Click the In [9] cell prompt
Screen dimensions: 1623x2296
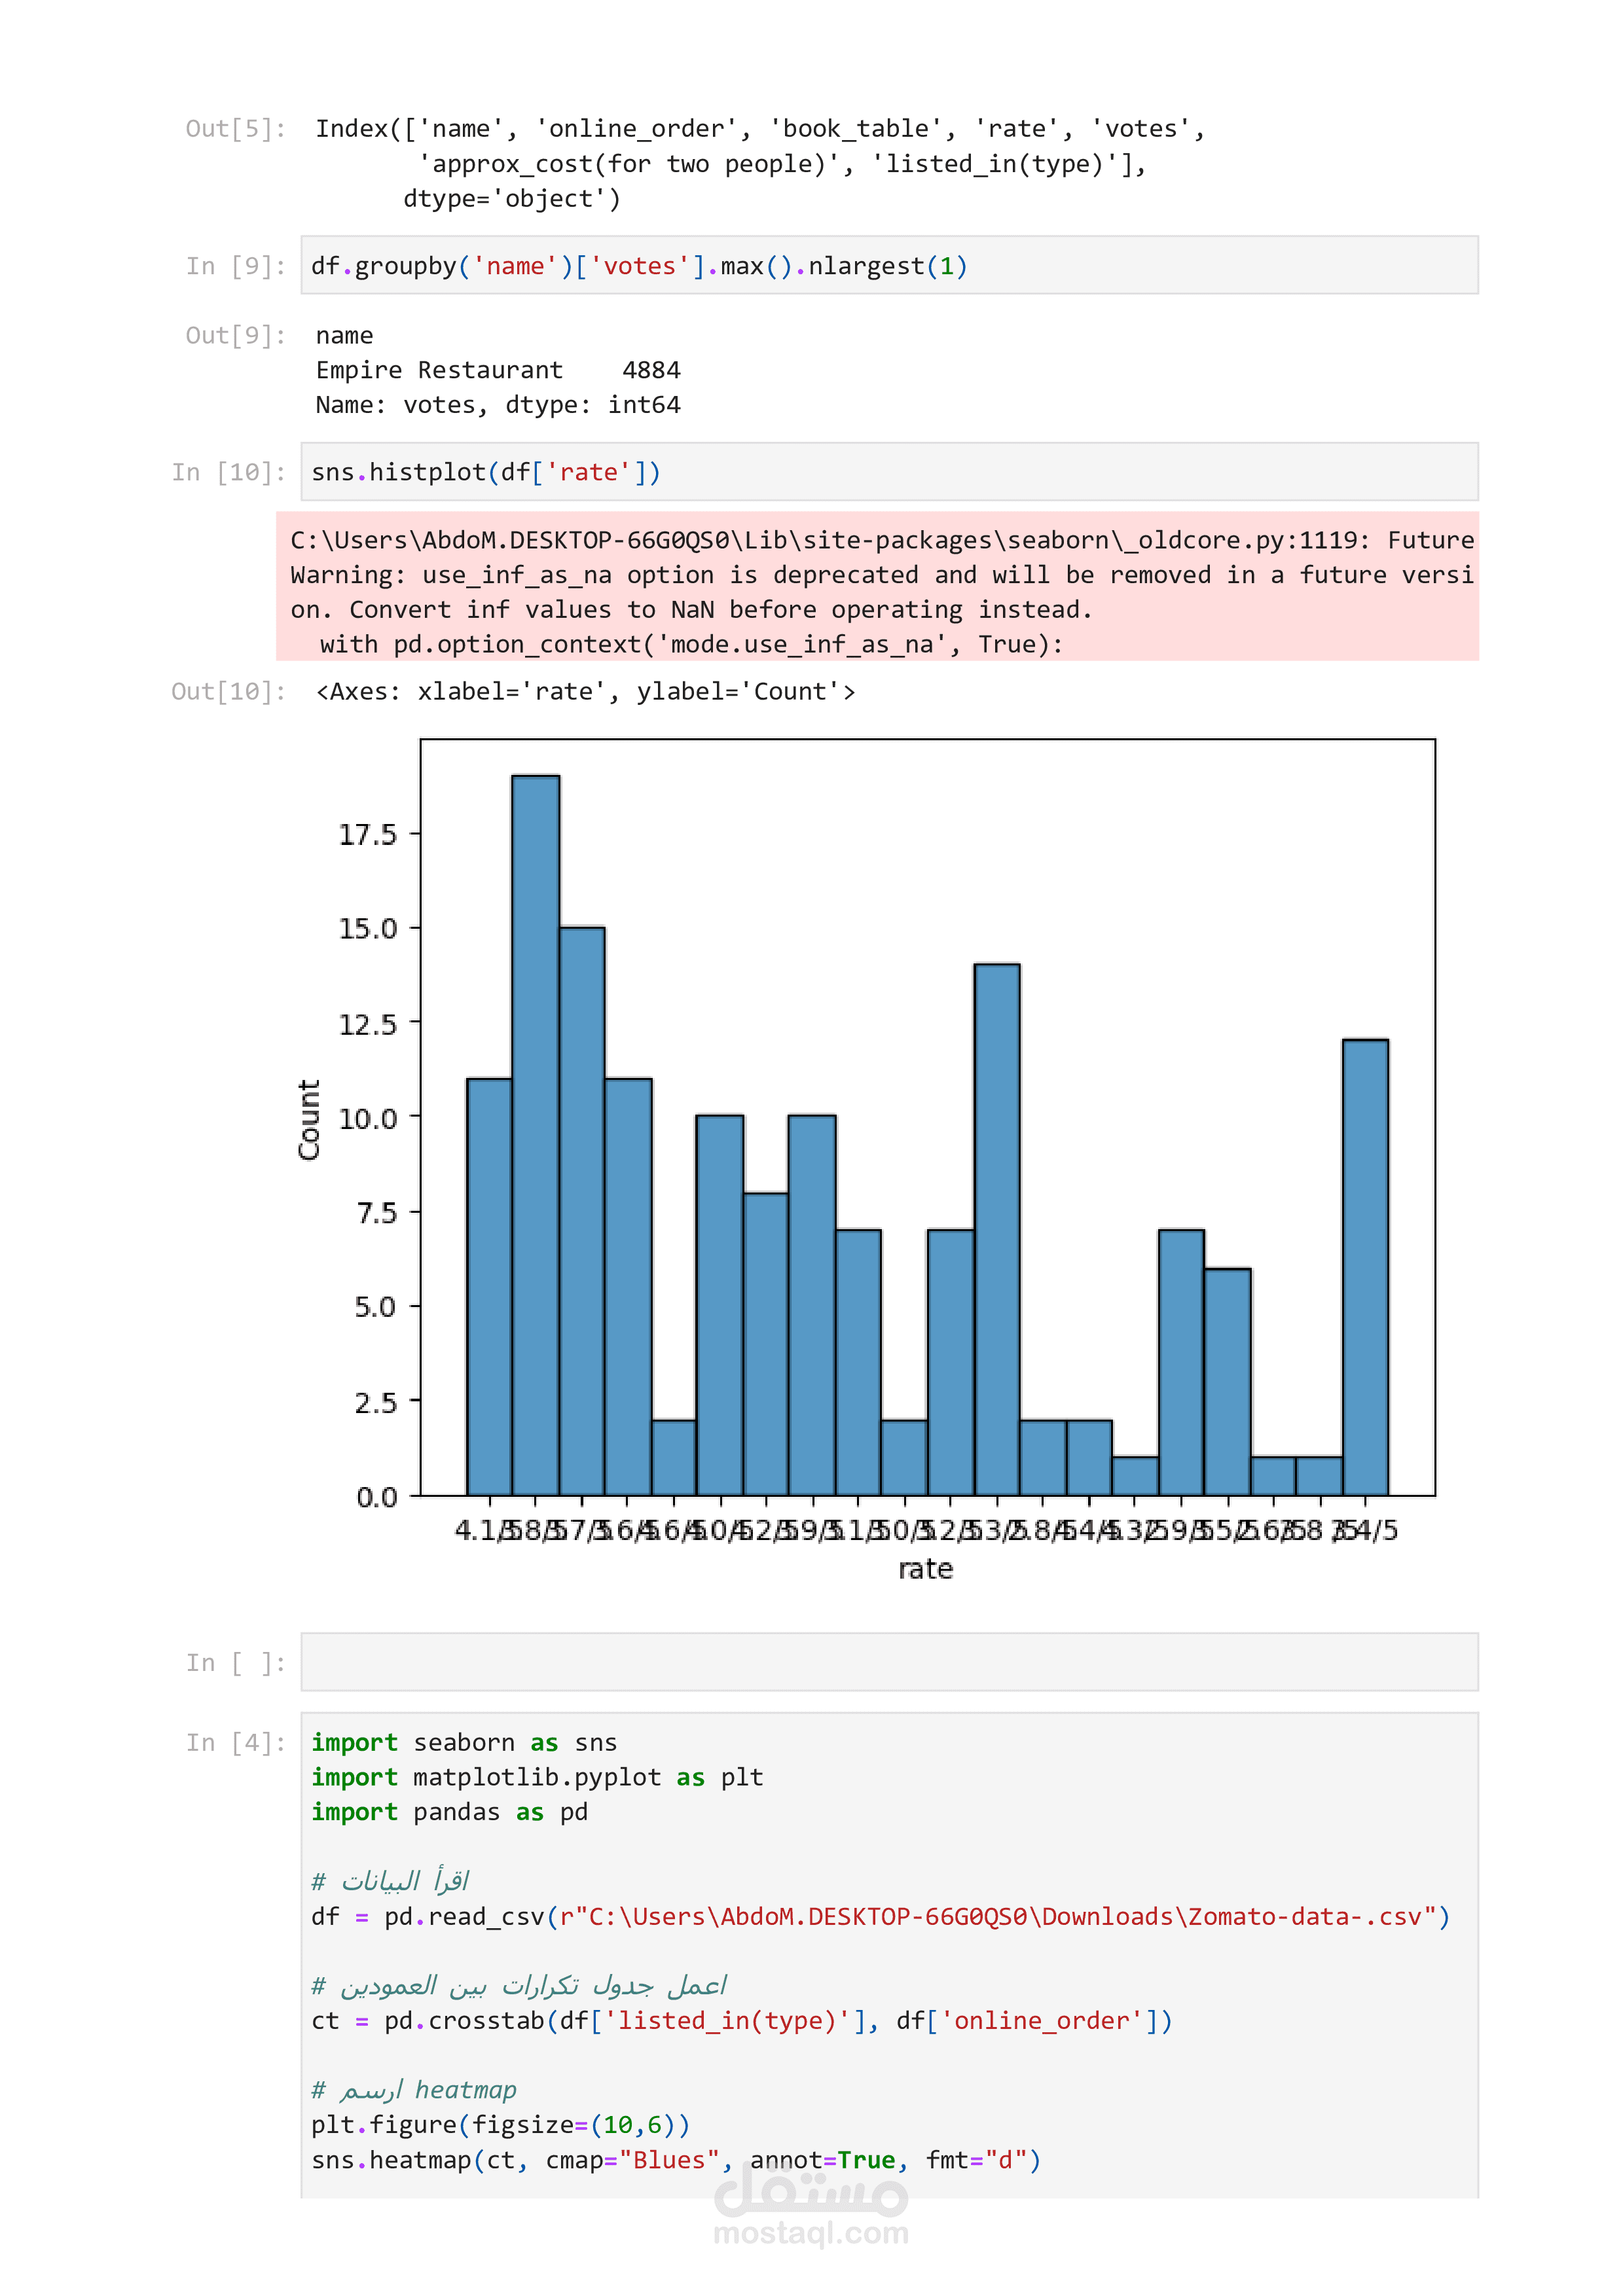pyautogui.click(x=236, y=266)
